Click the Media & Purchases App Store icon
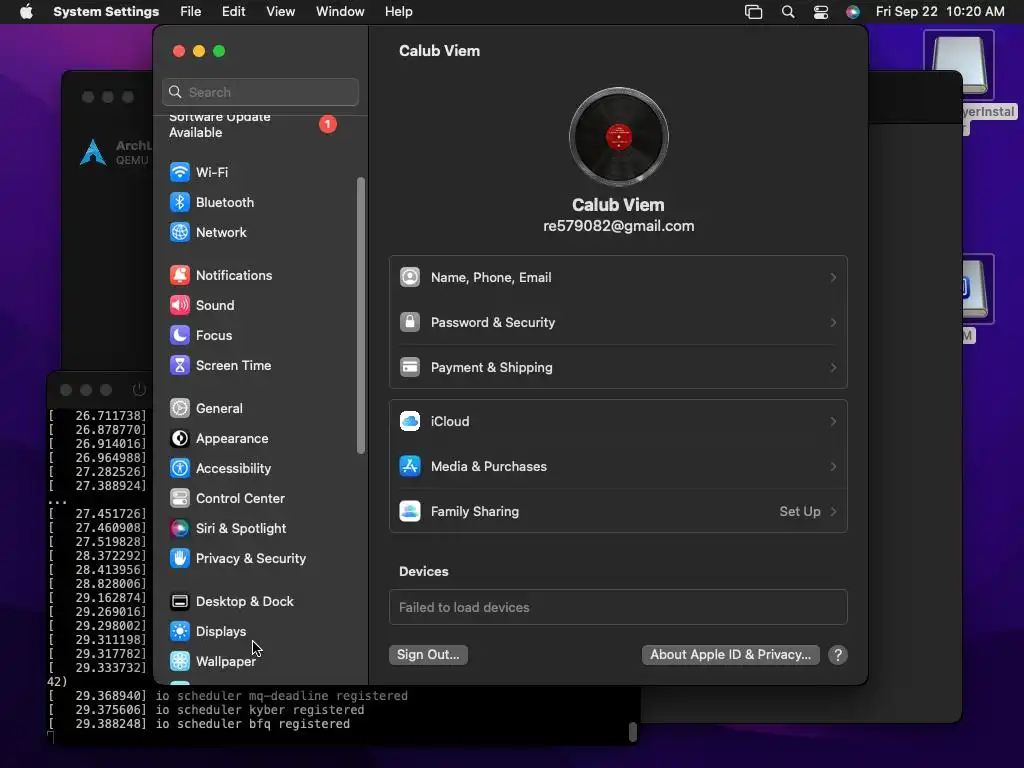Image resolution: width=1024 pixels, height=768 pixels. [x=410, y=467]
